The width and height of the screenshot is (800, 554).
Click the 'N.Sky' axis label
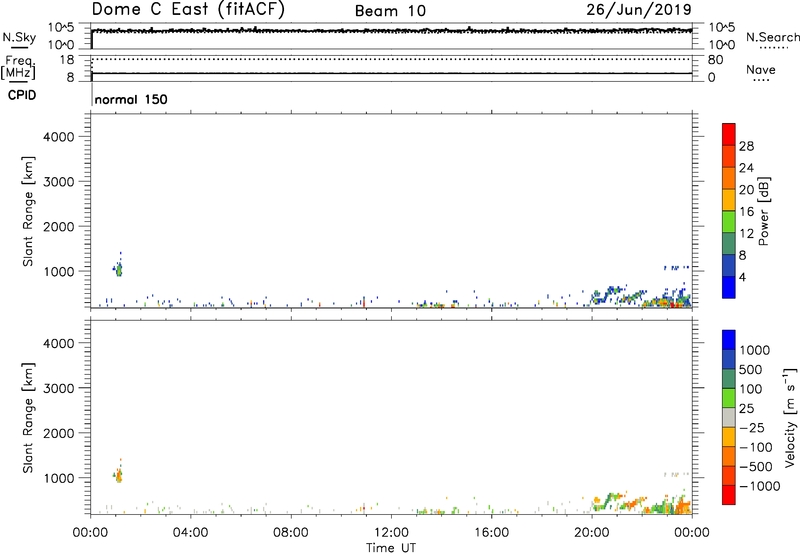[19, 37]
